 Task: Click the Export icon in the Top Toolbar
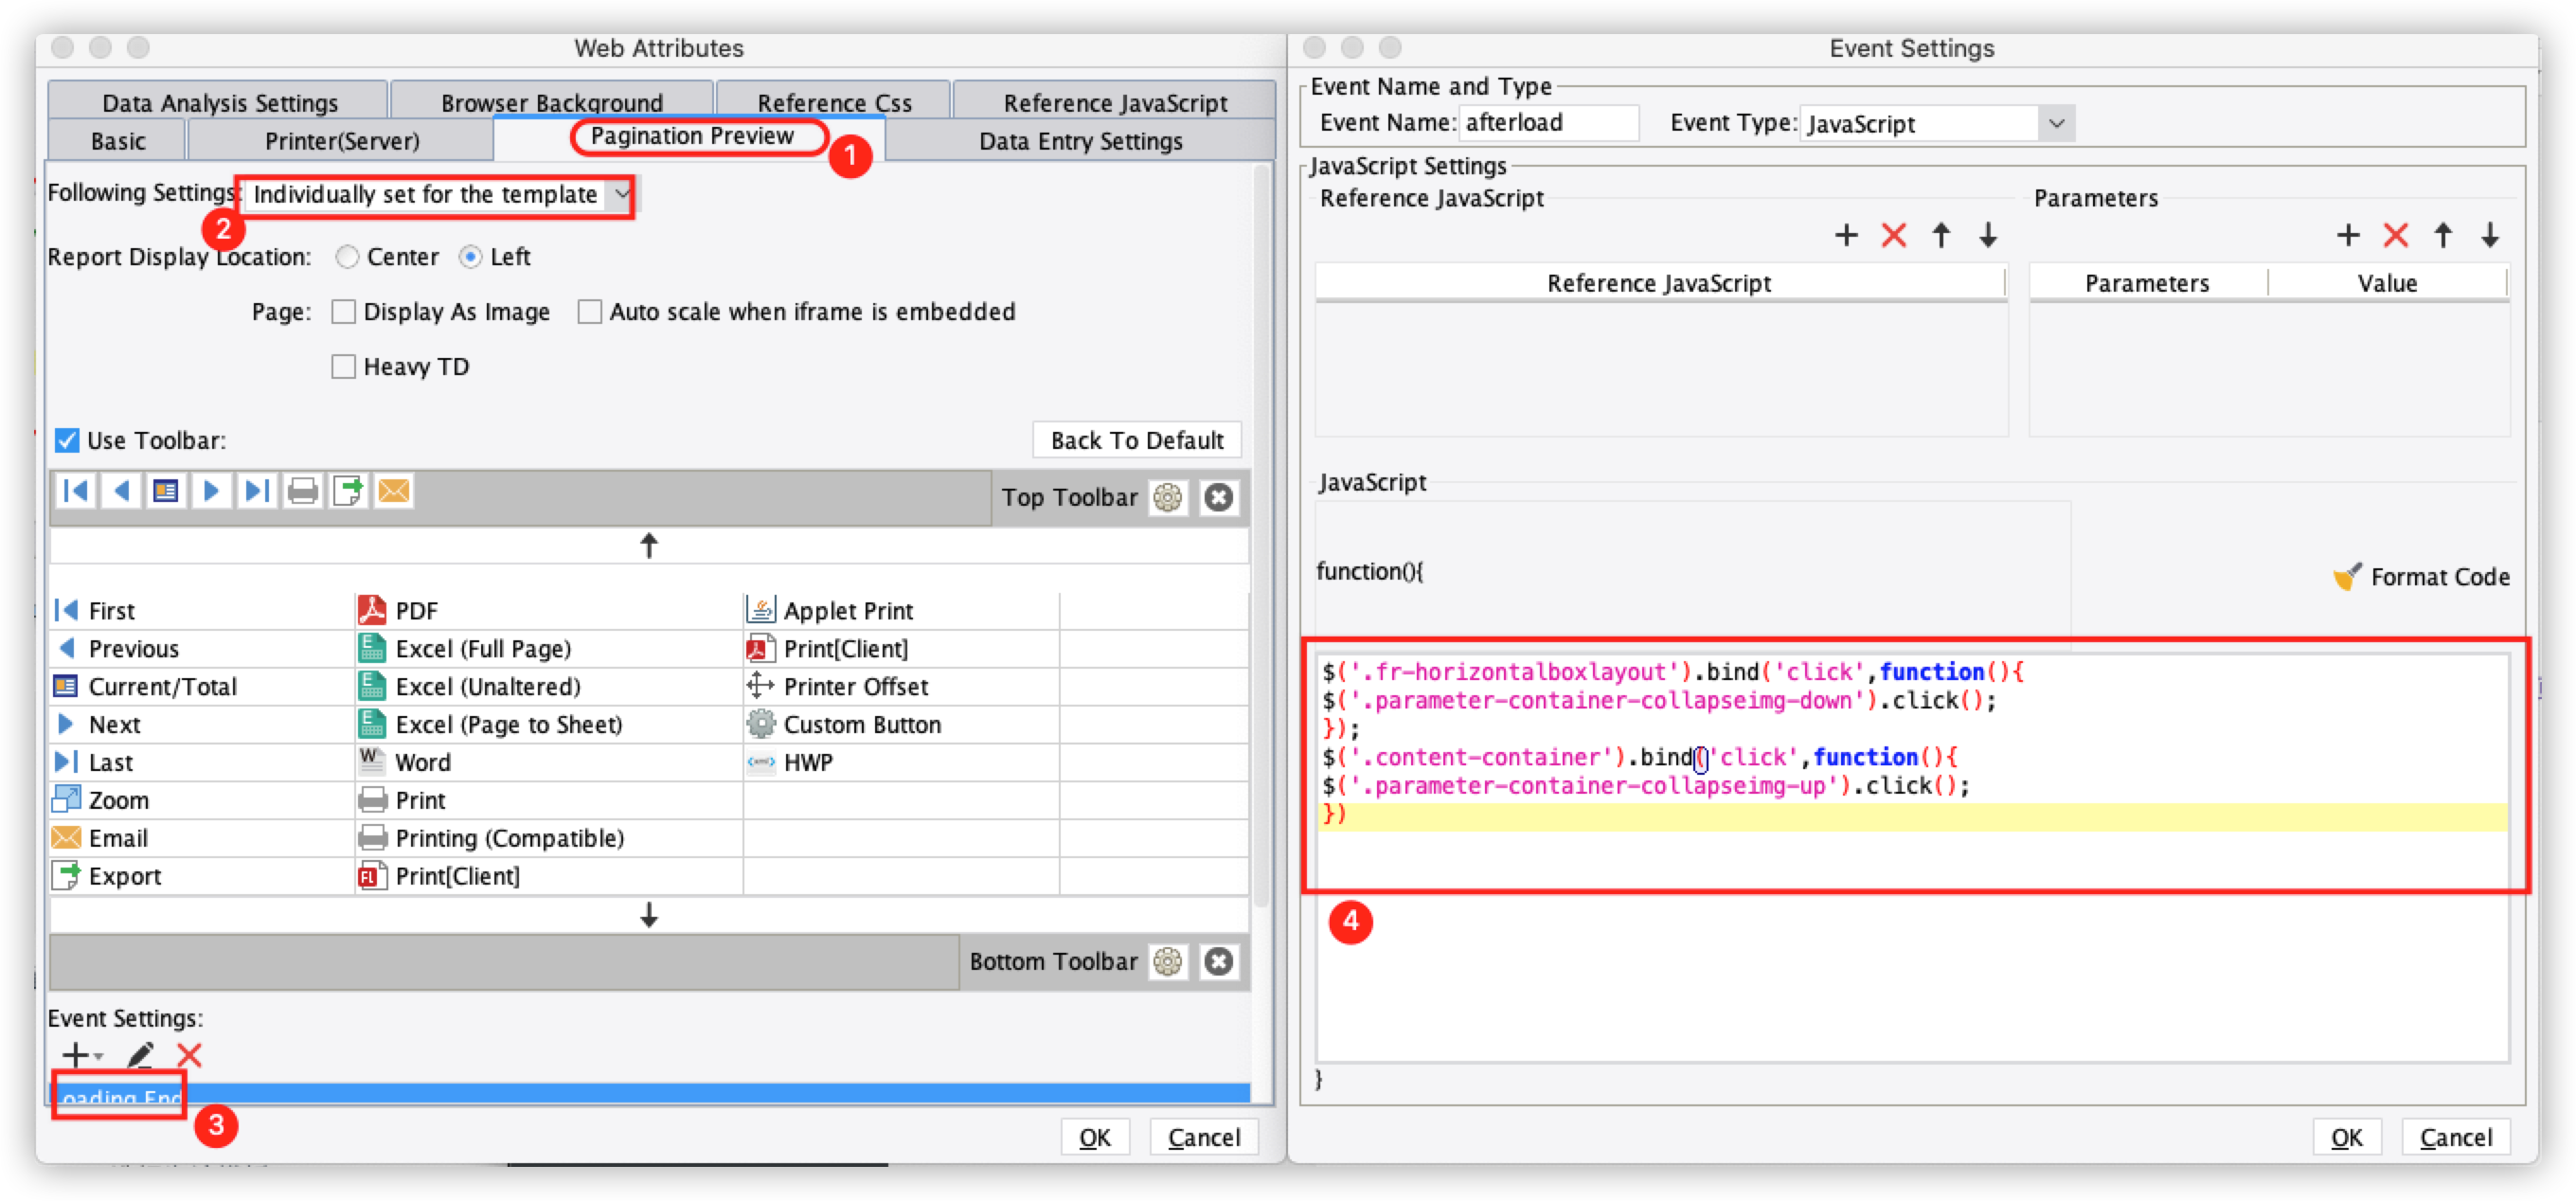point(347,490)
